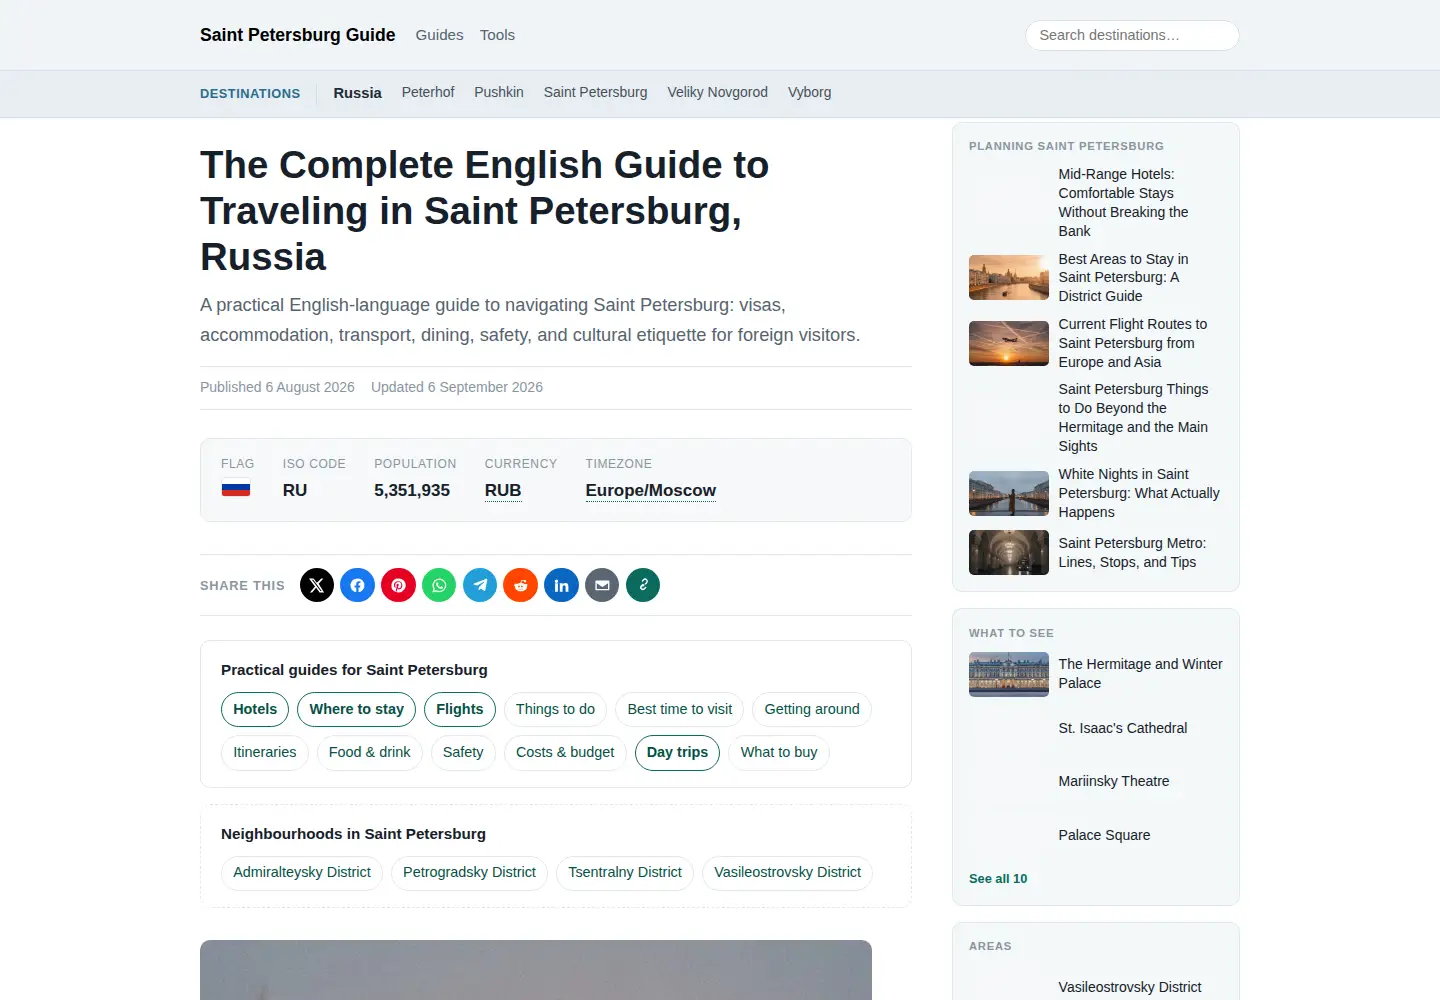Open the Hotels practical guide
This screenshot has height=1000, width=1440.
tap(255, 709)
